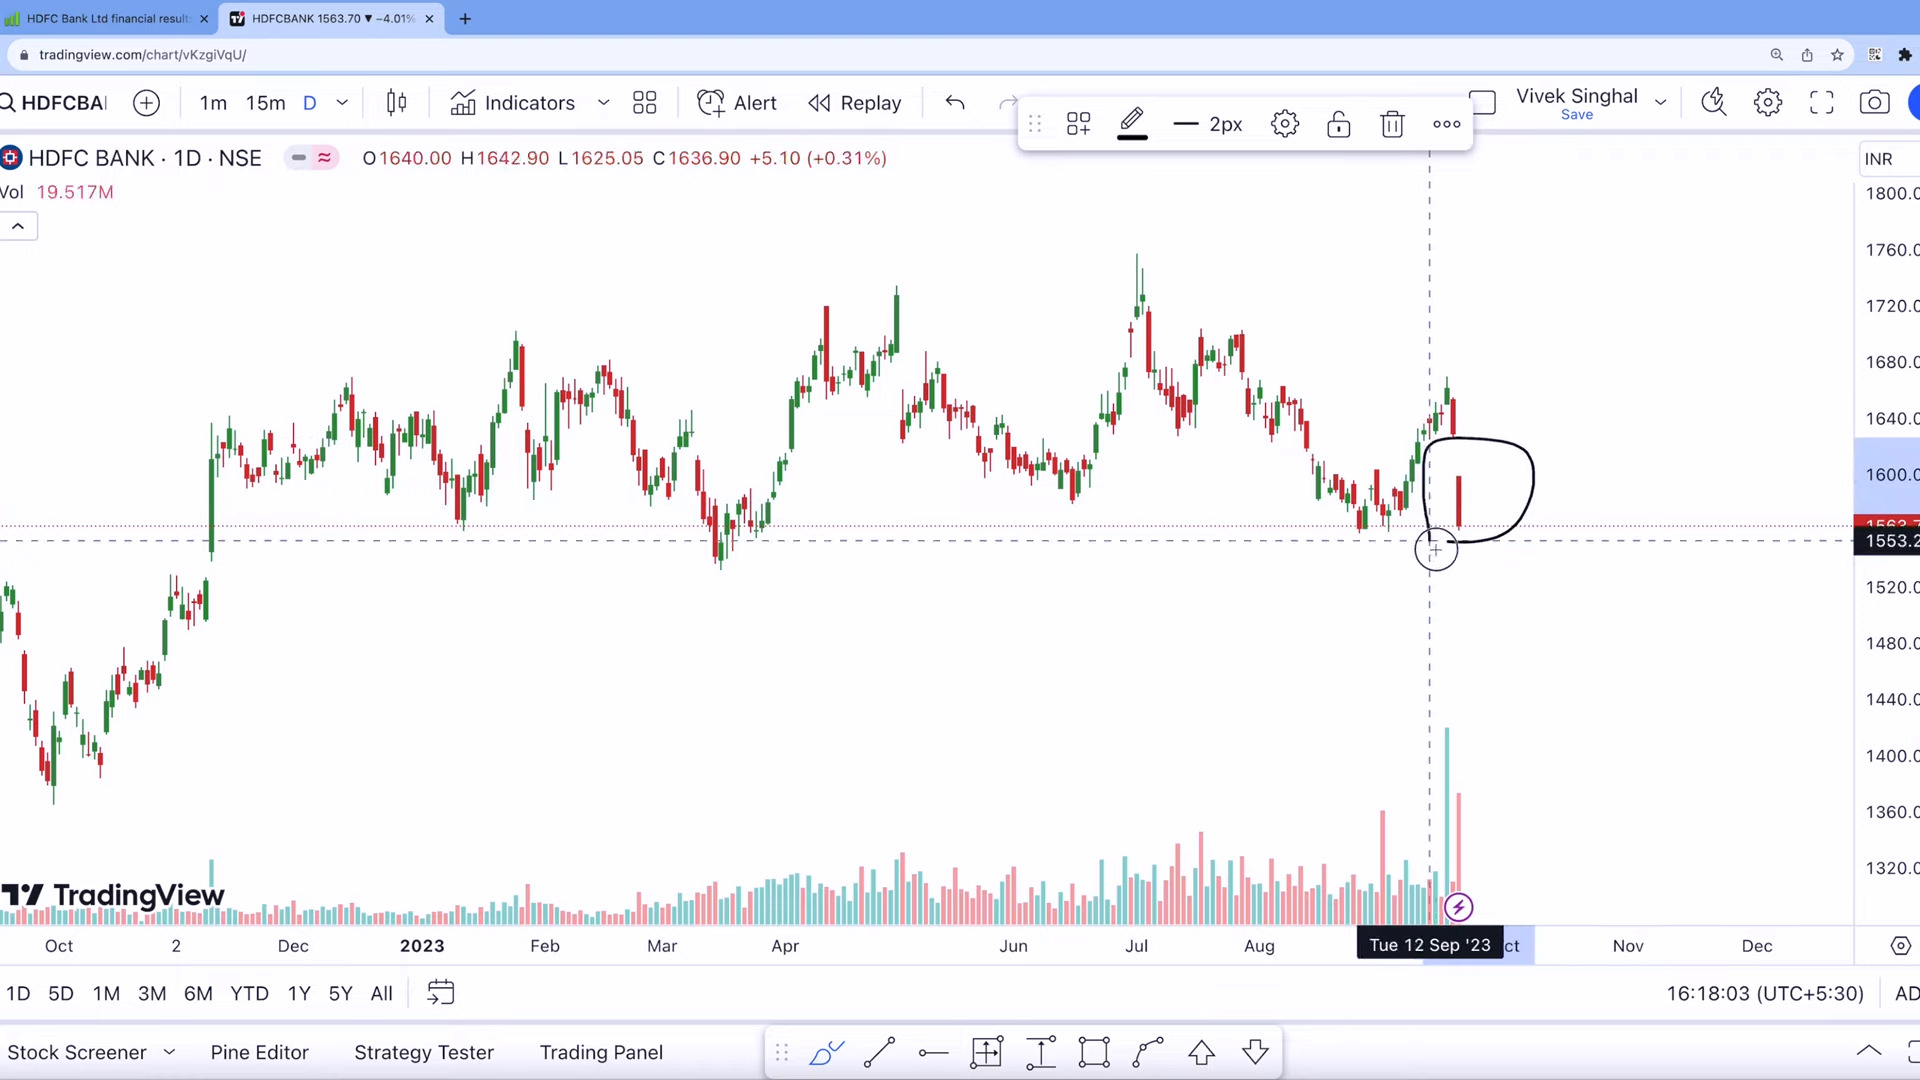Change pencil line color in drawing toolbar
The height and width of the screenshot is (1080, 1920).
(x=1132, y=124)
